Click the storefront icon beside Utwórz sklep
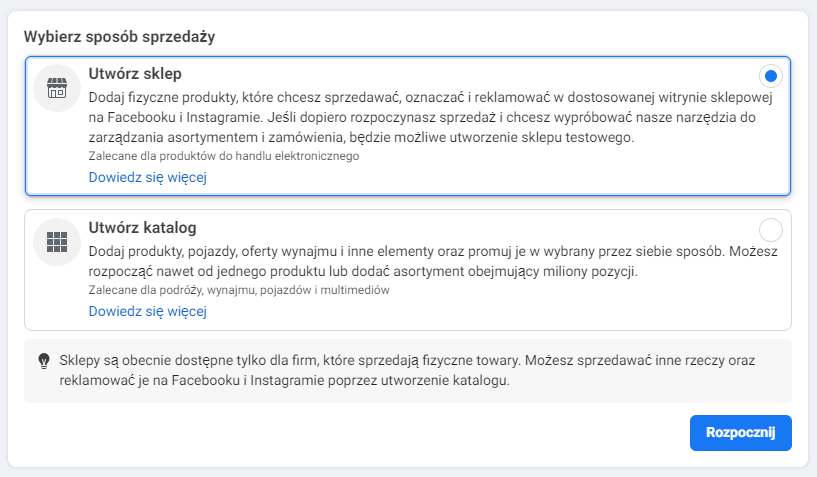Screen dimensions: 817x477 pyautogui.click(x=57, y=88)
